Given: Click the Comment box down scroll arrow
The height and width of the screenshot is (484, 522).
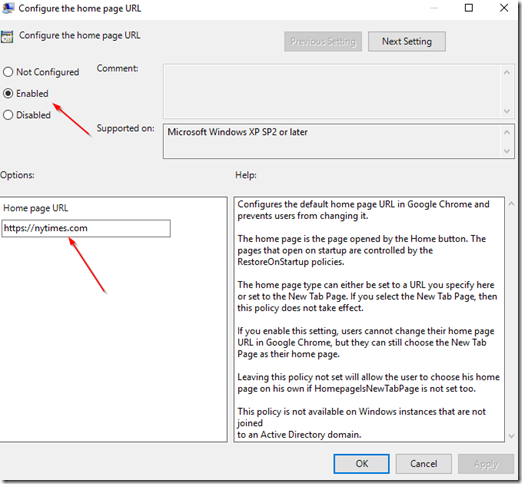Looking at the screenshot, I should (507, 111).
